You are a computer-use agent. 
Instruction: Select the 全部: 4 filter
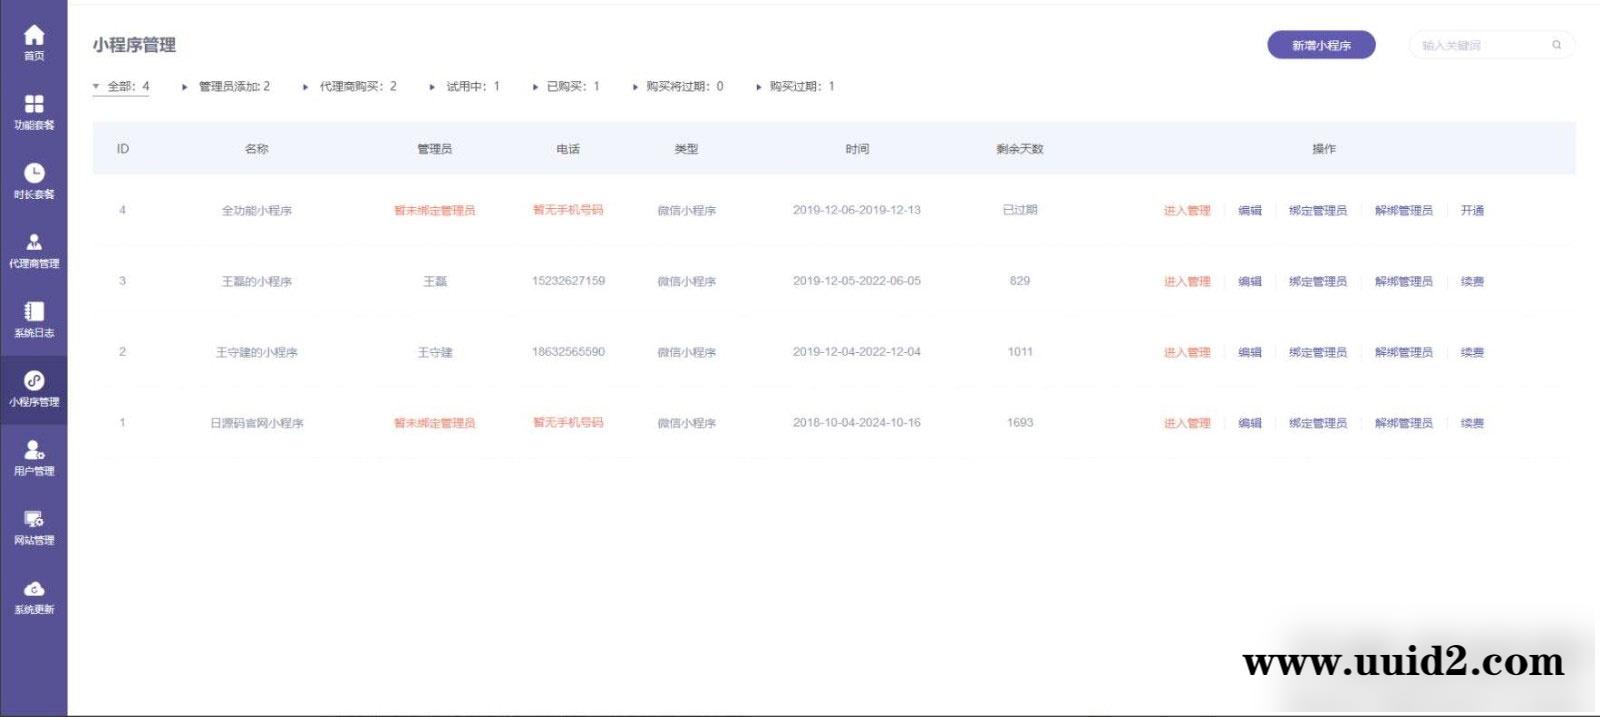(121, 87)
